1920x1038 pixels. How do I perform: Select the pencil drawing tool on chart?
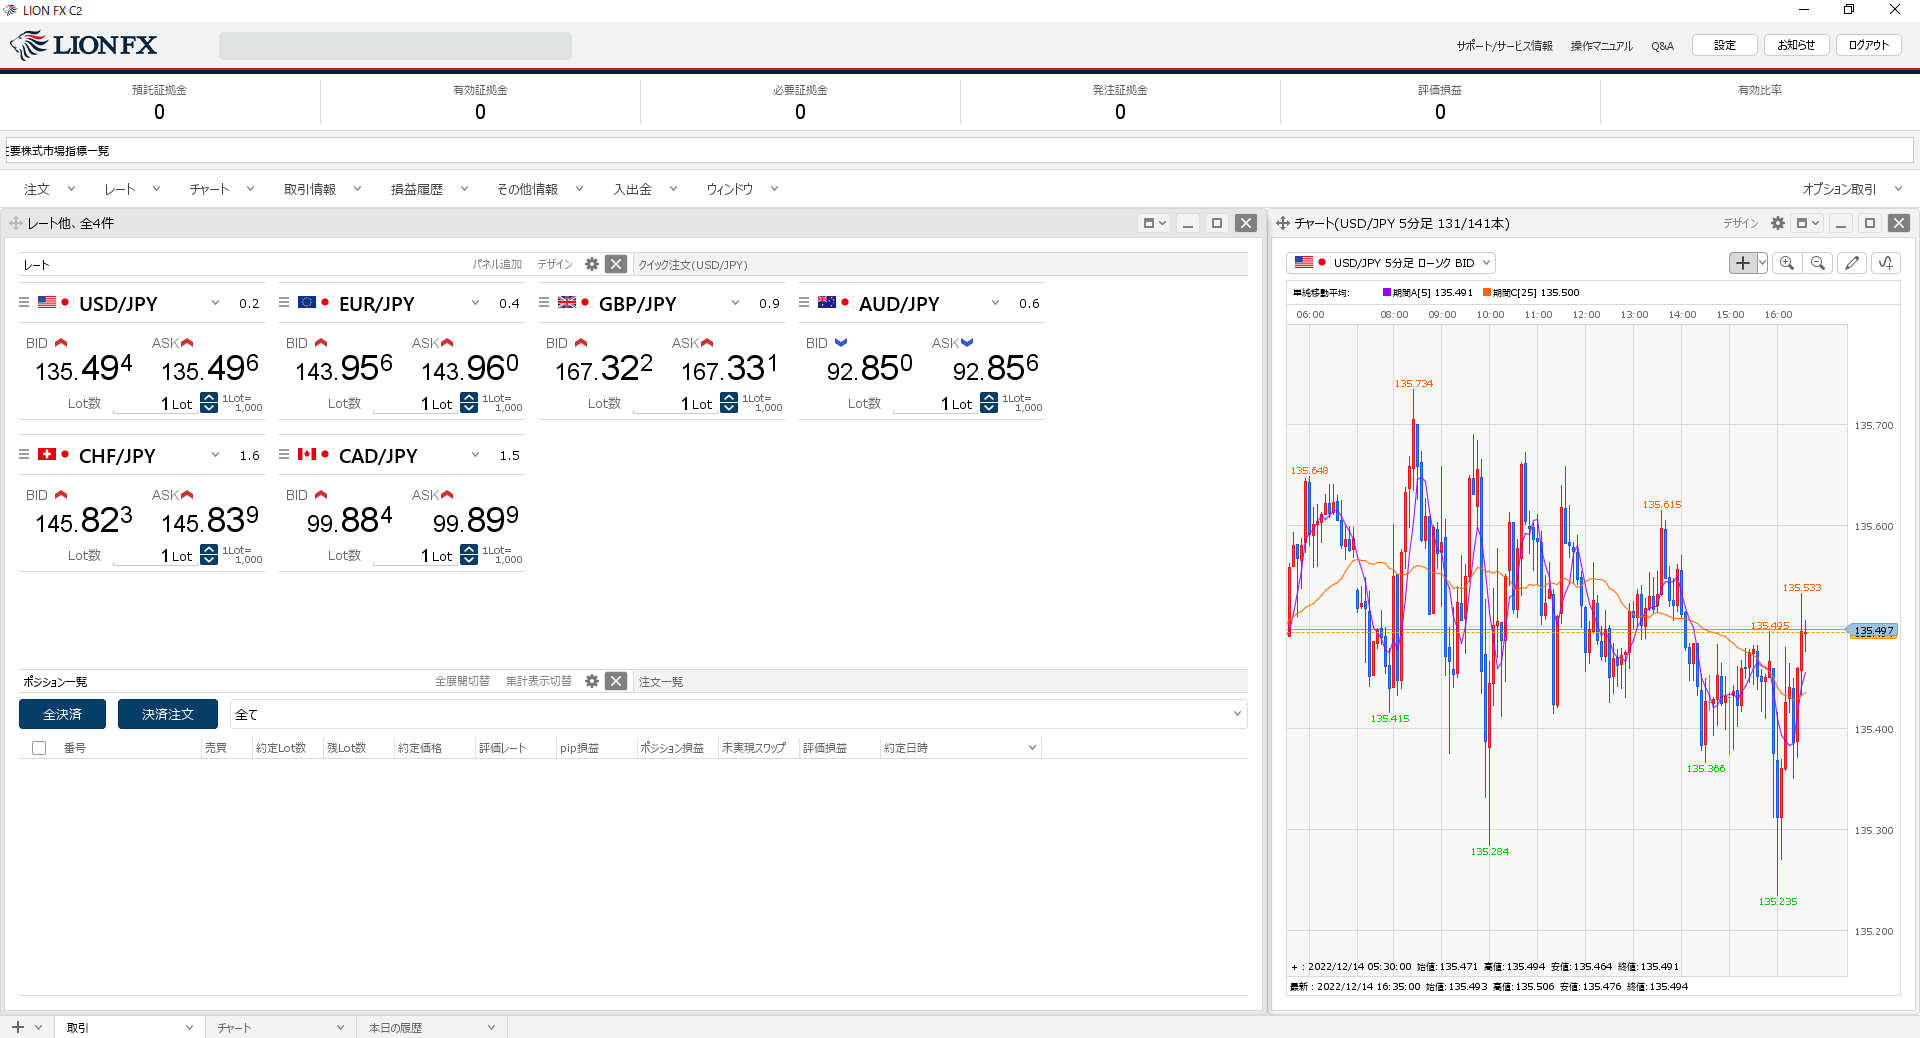pyautogui.click(x=1852, y=263)
